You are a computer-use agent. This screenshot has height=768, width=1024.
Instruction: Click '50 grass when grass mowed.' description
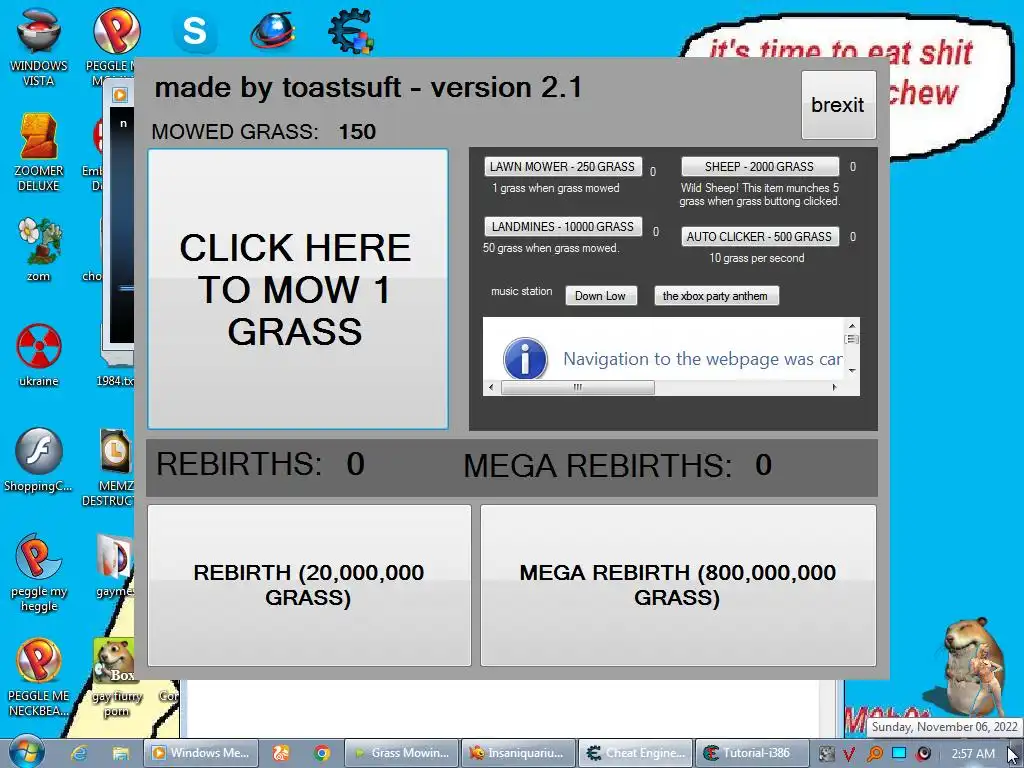pyautogui.click(x=551, y=248)
